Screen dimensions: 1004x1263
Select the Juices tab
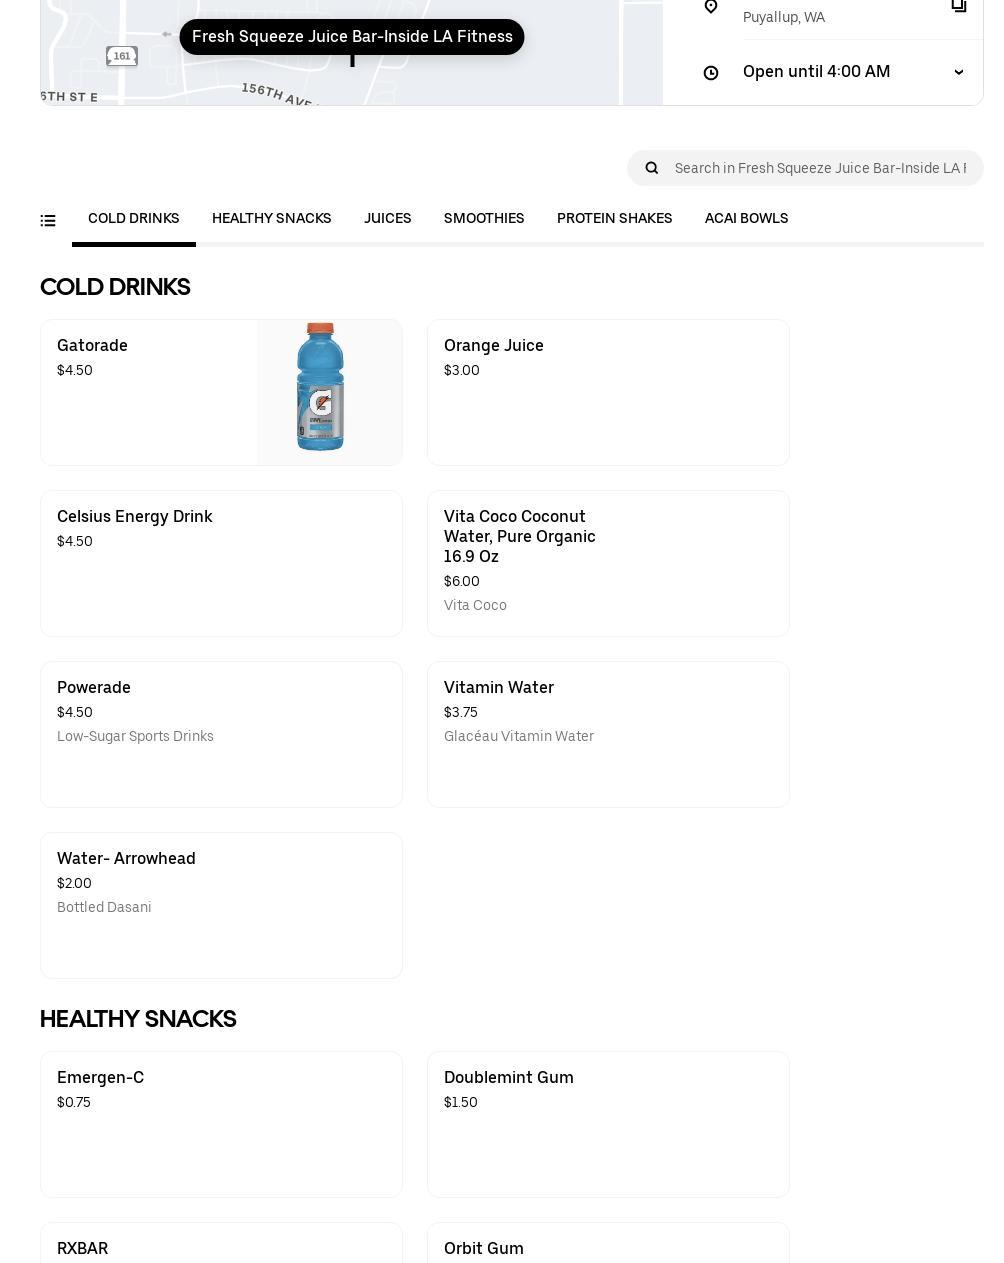pos(387,219)
